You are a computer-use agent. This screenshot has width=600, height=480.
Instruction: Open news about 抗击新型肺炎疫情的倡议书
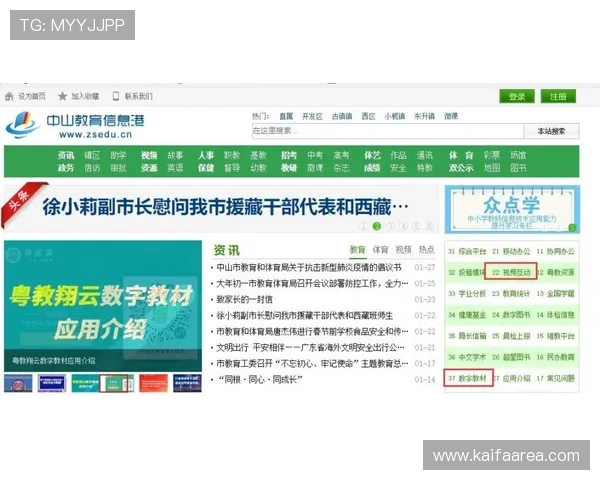tap(309, 267)
